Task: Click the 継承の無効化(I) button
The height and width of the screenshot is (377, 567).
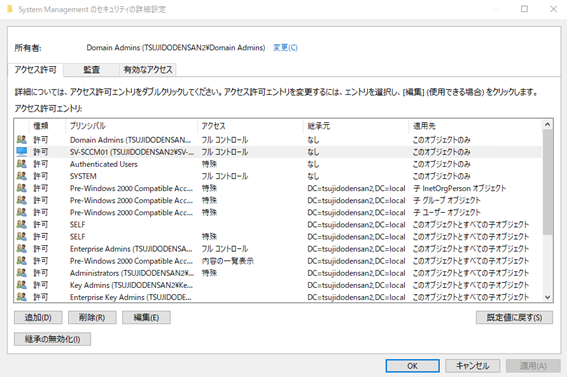Action: pos(52,339)
